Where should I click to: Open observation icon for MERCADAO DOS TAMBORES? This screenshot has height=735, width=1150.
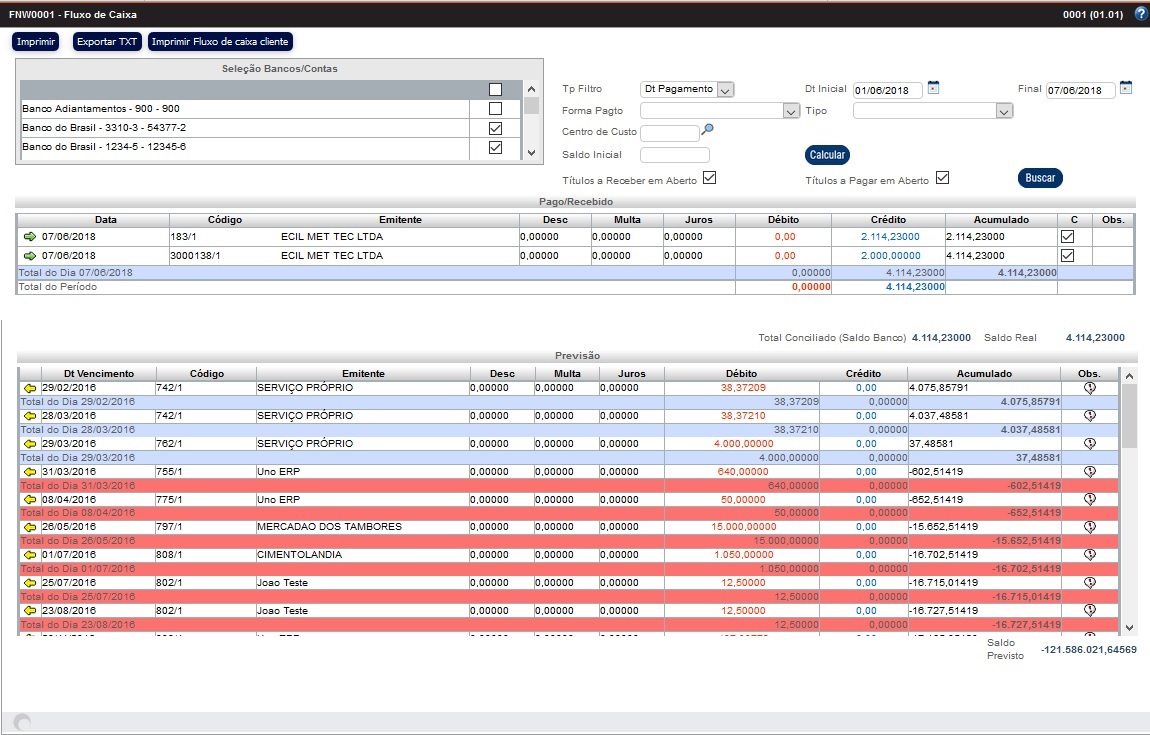(x=1090, y=527)
